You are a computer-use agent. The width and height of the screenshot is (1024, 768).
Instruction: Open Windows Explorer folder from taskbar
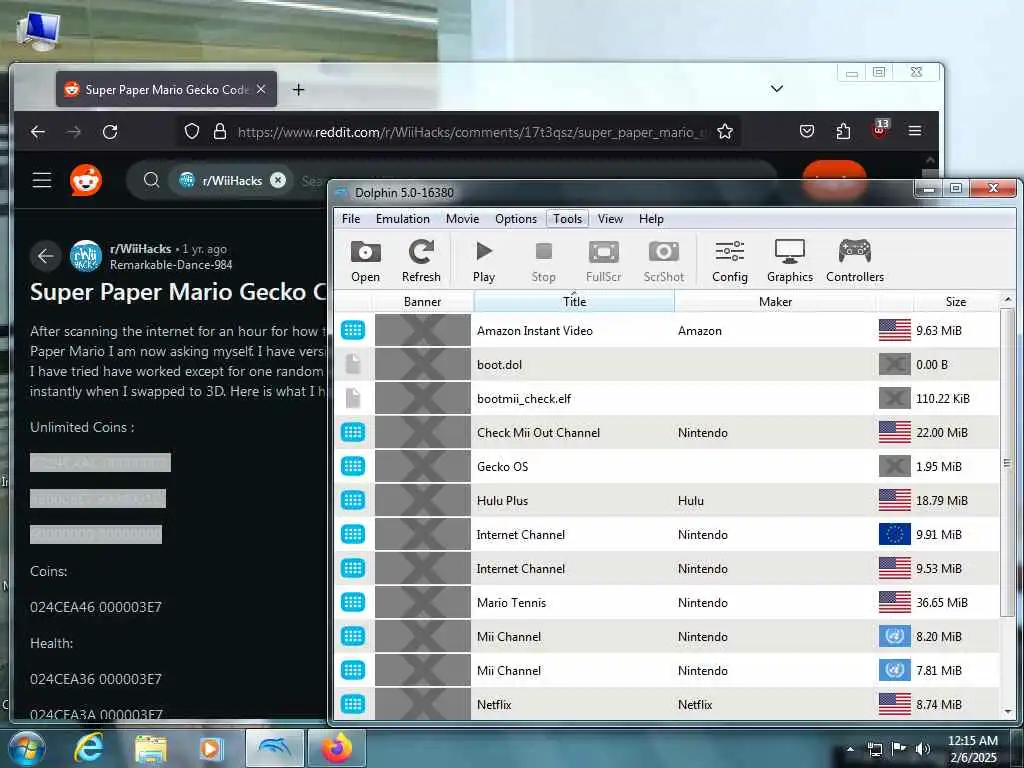click(150, 749)
